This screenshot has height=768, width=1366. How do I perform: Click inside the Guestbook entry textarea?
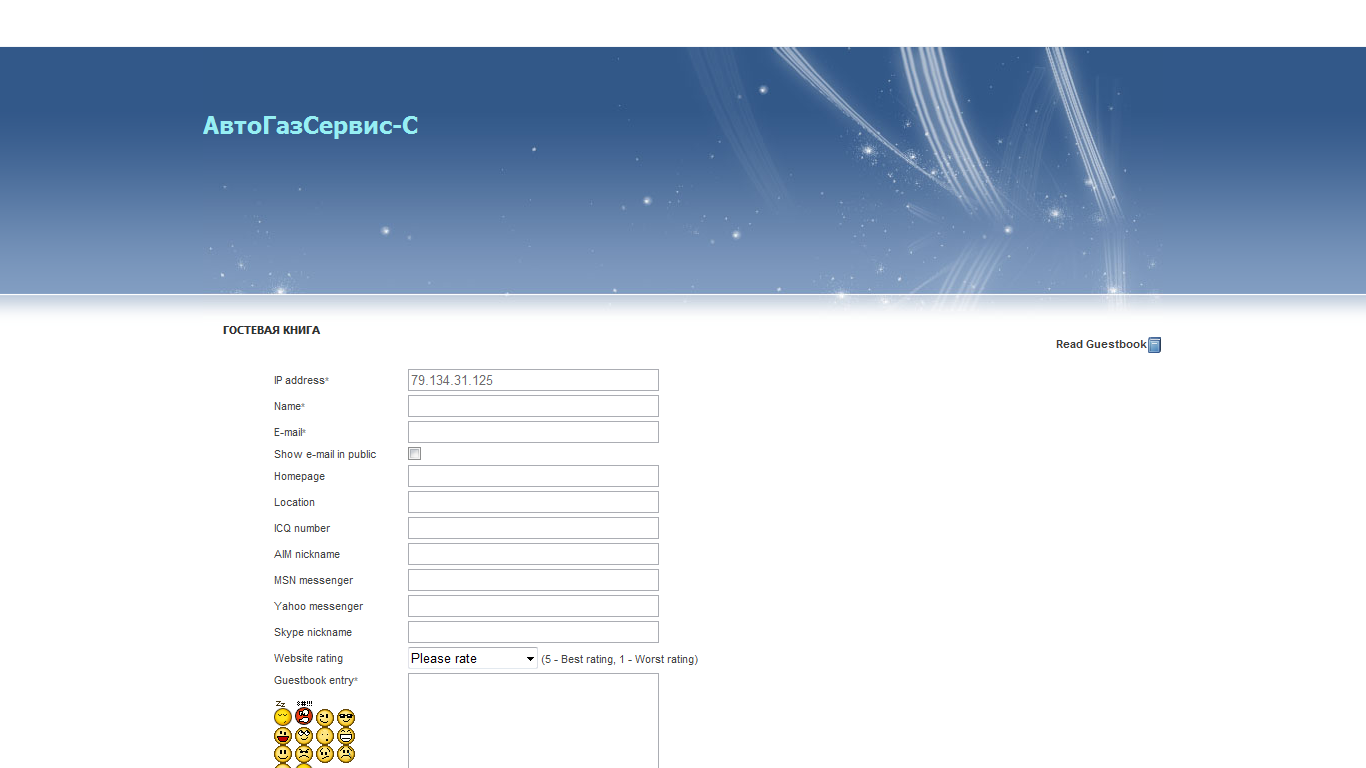pyautogui.click(x=533, y=721)
